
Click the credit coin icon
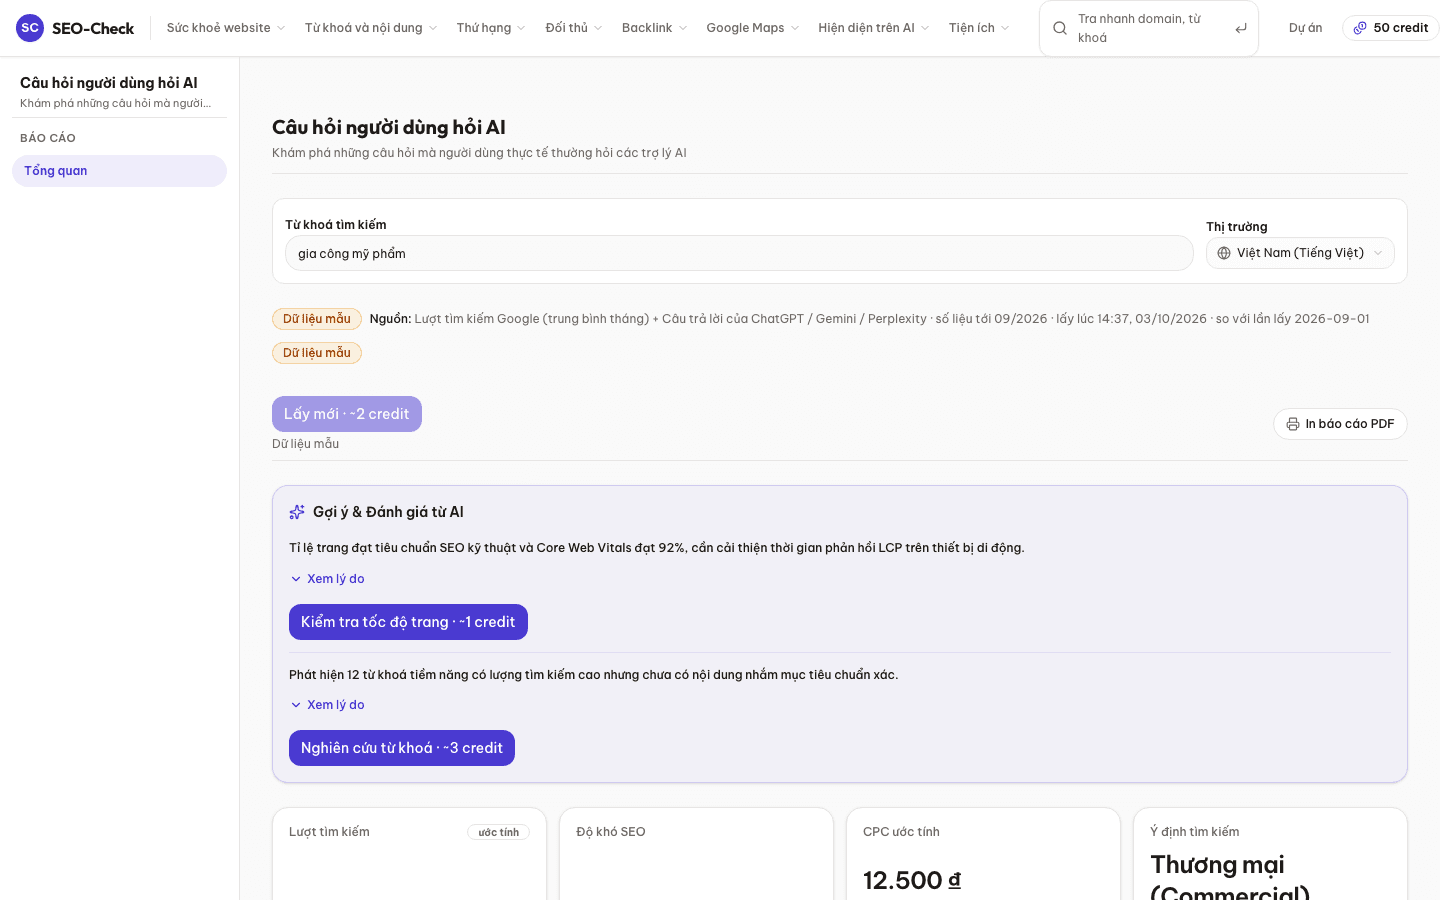(x=1360, y=28)
